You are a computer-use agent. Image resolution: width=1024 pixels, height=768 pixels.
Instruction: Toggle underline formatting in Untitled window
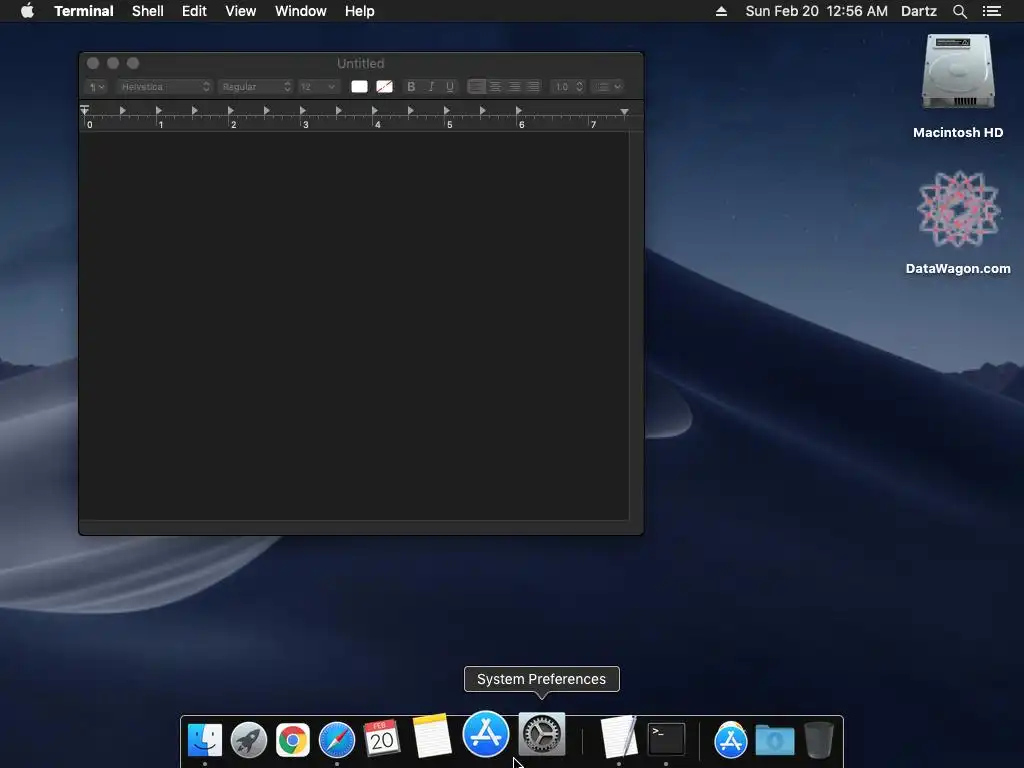[x=449, y=86]
